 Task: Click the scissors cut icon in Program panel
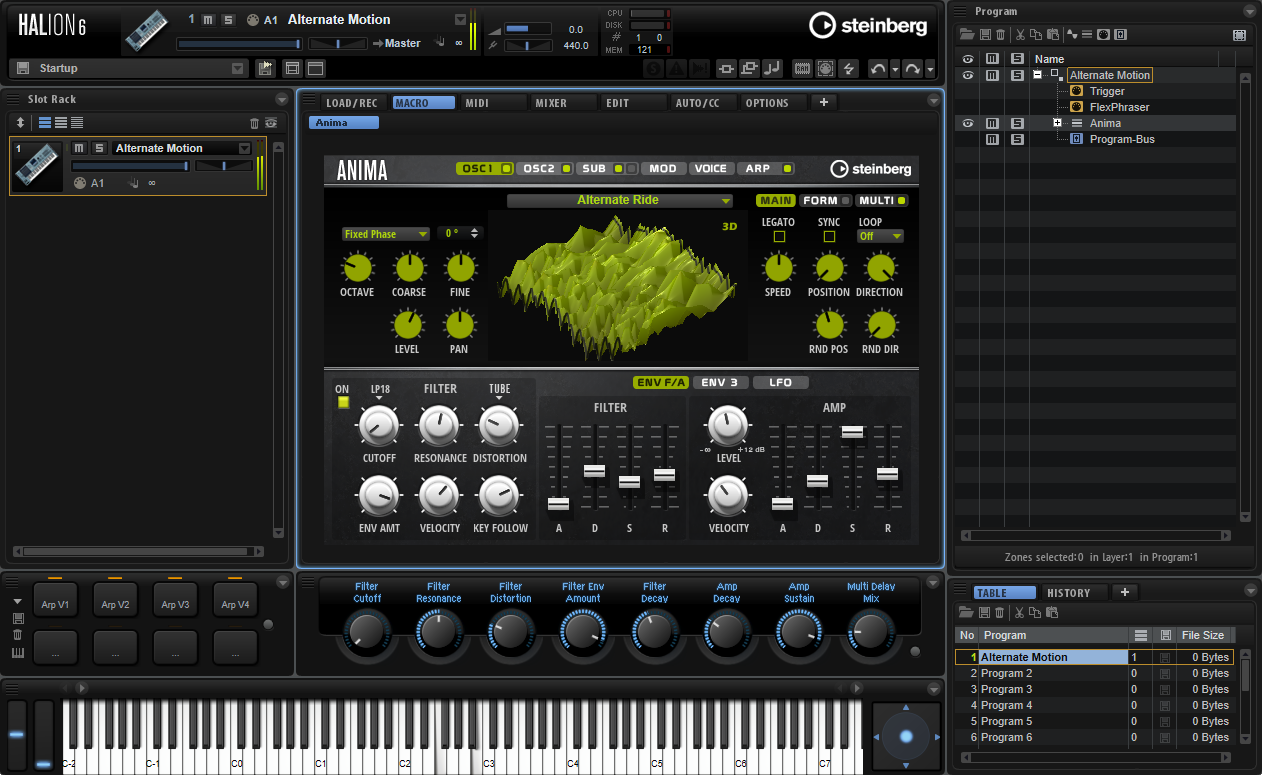[1020, 34]
